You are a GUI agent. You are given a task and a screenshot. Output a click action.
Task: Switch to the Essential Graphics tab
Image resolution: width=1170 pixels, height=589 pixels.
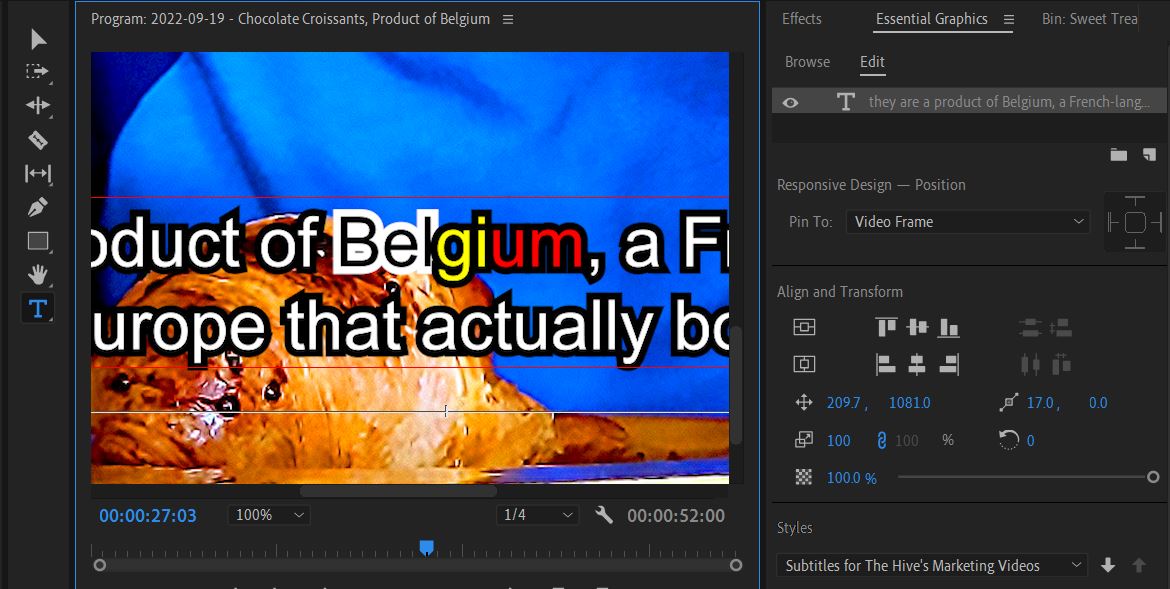click(x=931, y=19)
